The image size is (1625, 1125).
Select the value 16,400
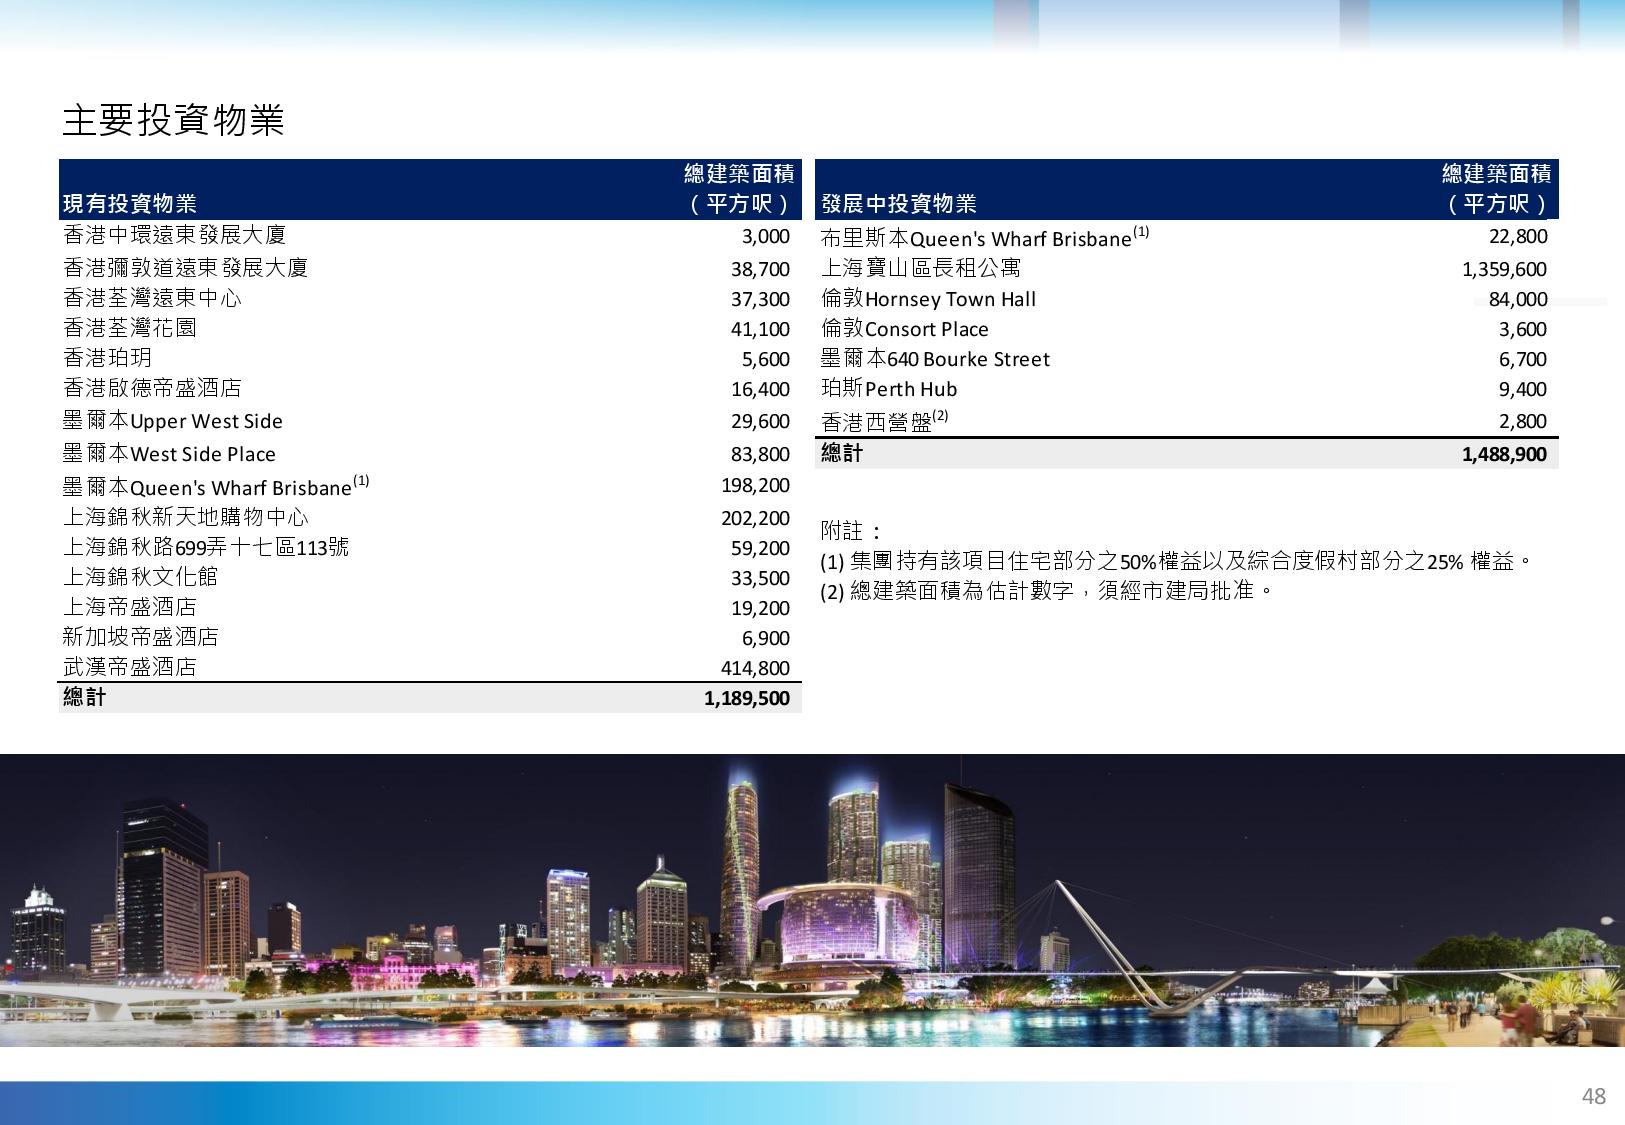[760, 389]
